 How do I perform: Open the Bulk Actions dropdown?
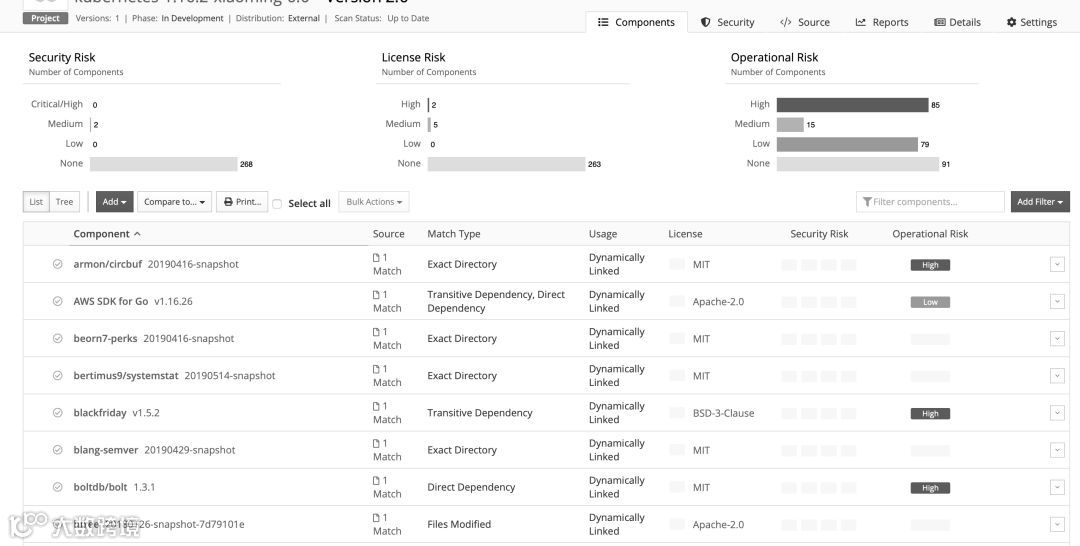pyautogui.click(x=374, y=202)
